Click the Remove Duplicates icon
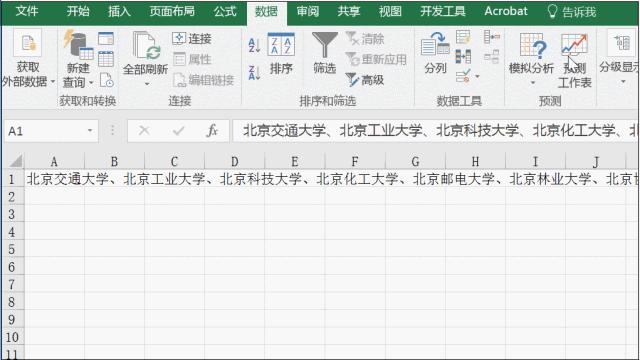The width and height of the screenshot is (640, 360). (x=463, y=56)
